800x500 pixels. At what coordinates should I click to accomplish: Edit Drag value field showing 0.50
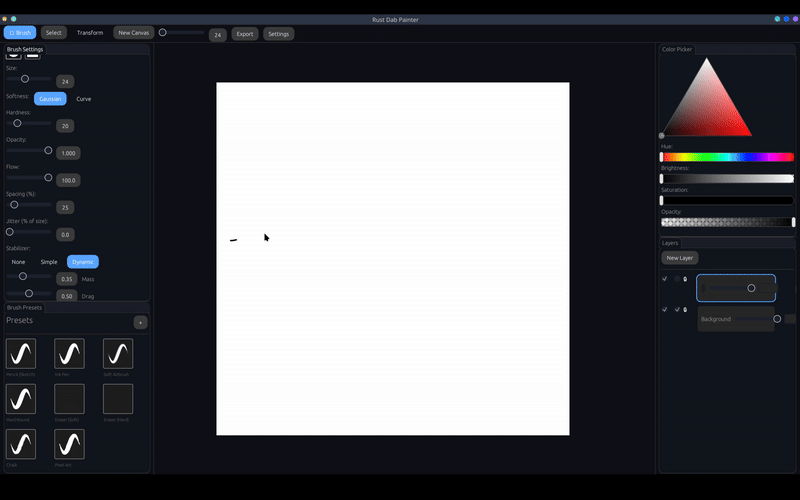point(66,296)
